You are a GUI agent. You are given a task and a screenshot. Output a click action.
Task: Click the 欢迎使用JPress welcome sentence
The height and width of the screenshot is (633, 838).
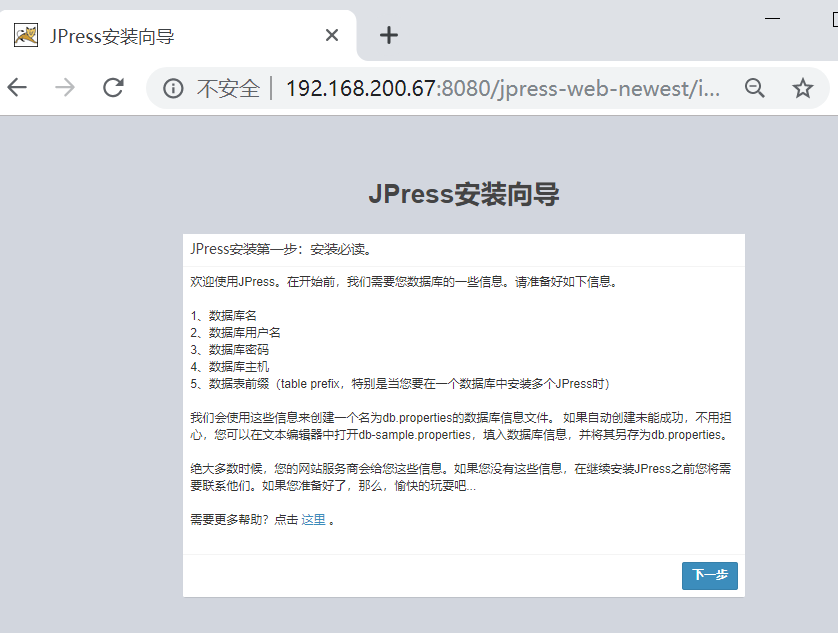click(x=404, y=282)
